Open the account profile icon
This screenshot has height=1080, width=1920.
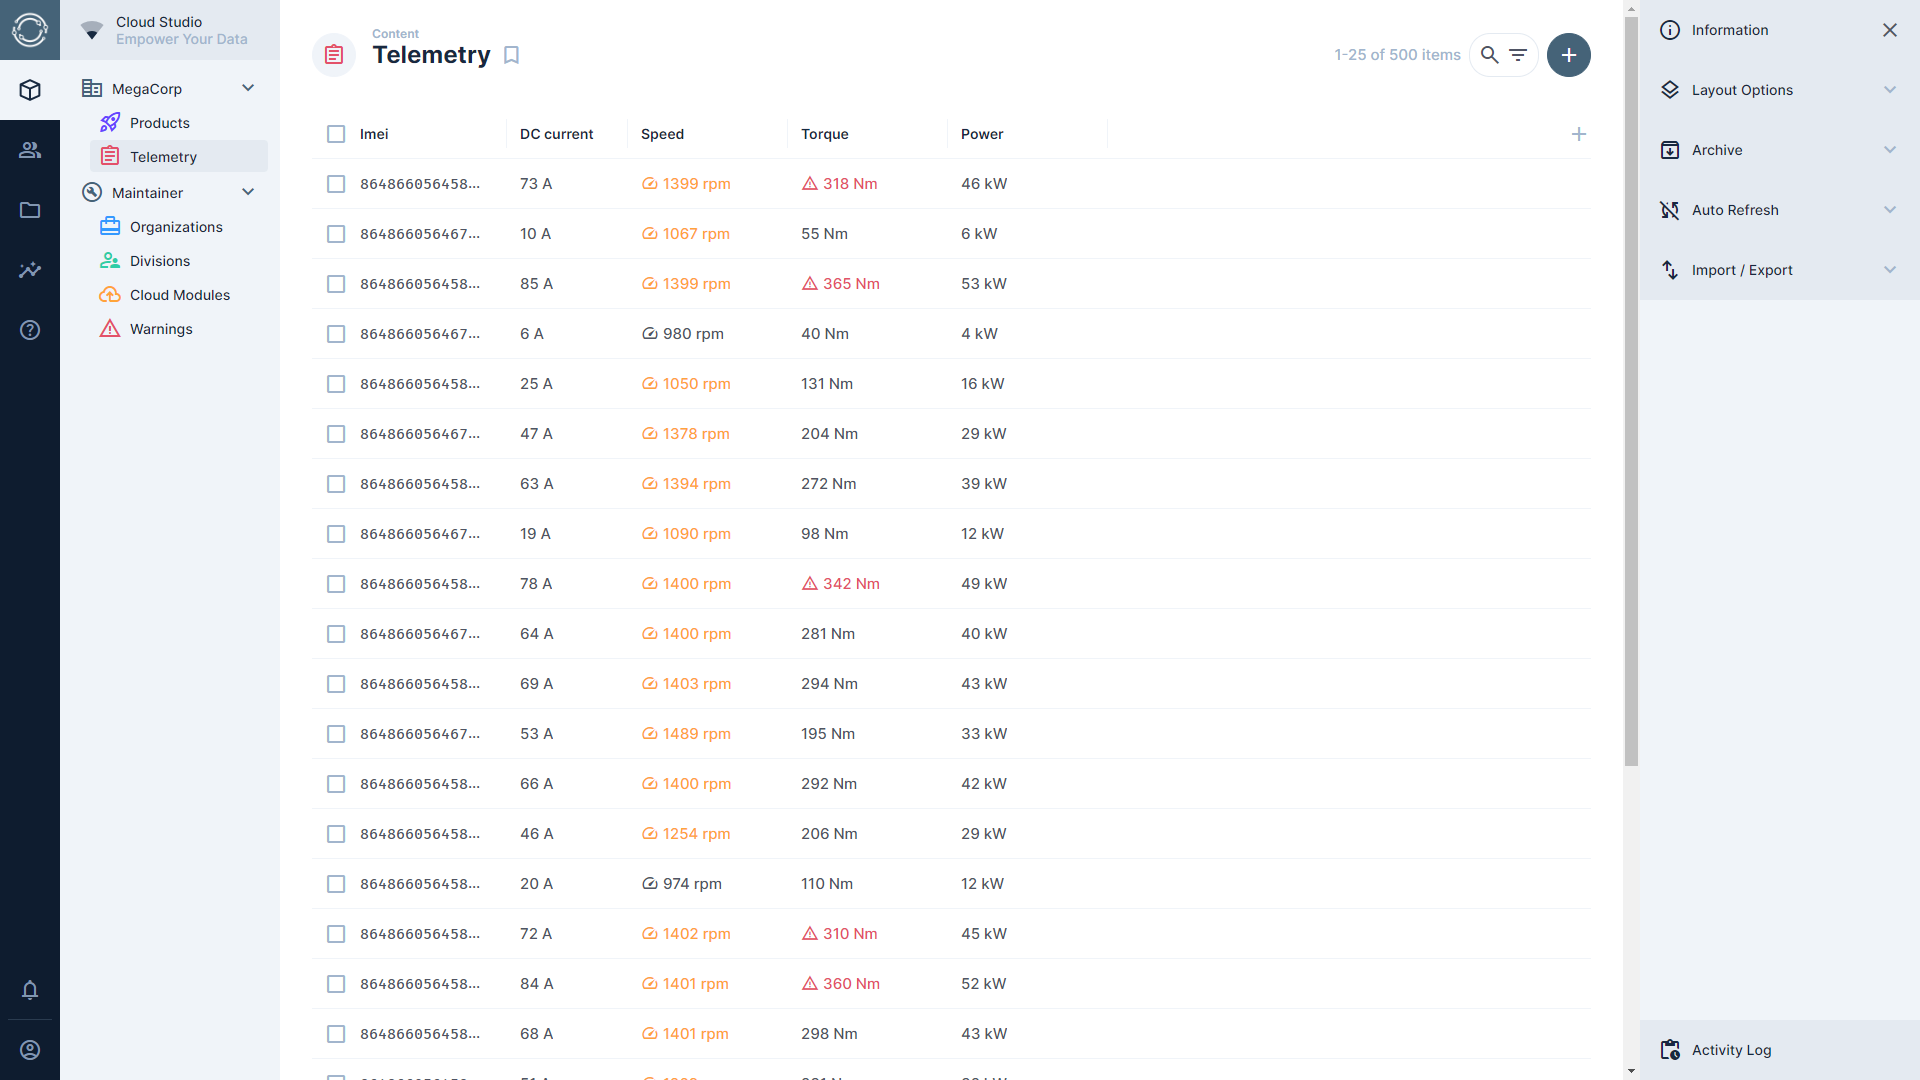[x=30, y=1050]
